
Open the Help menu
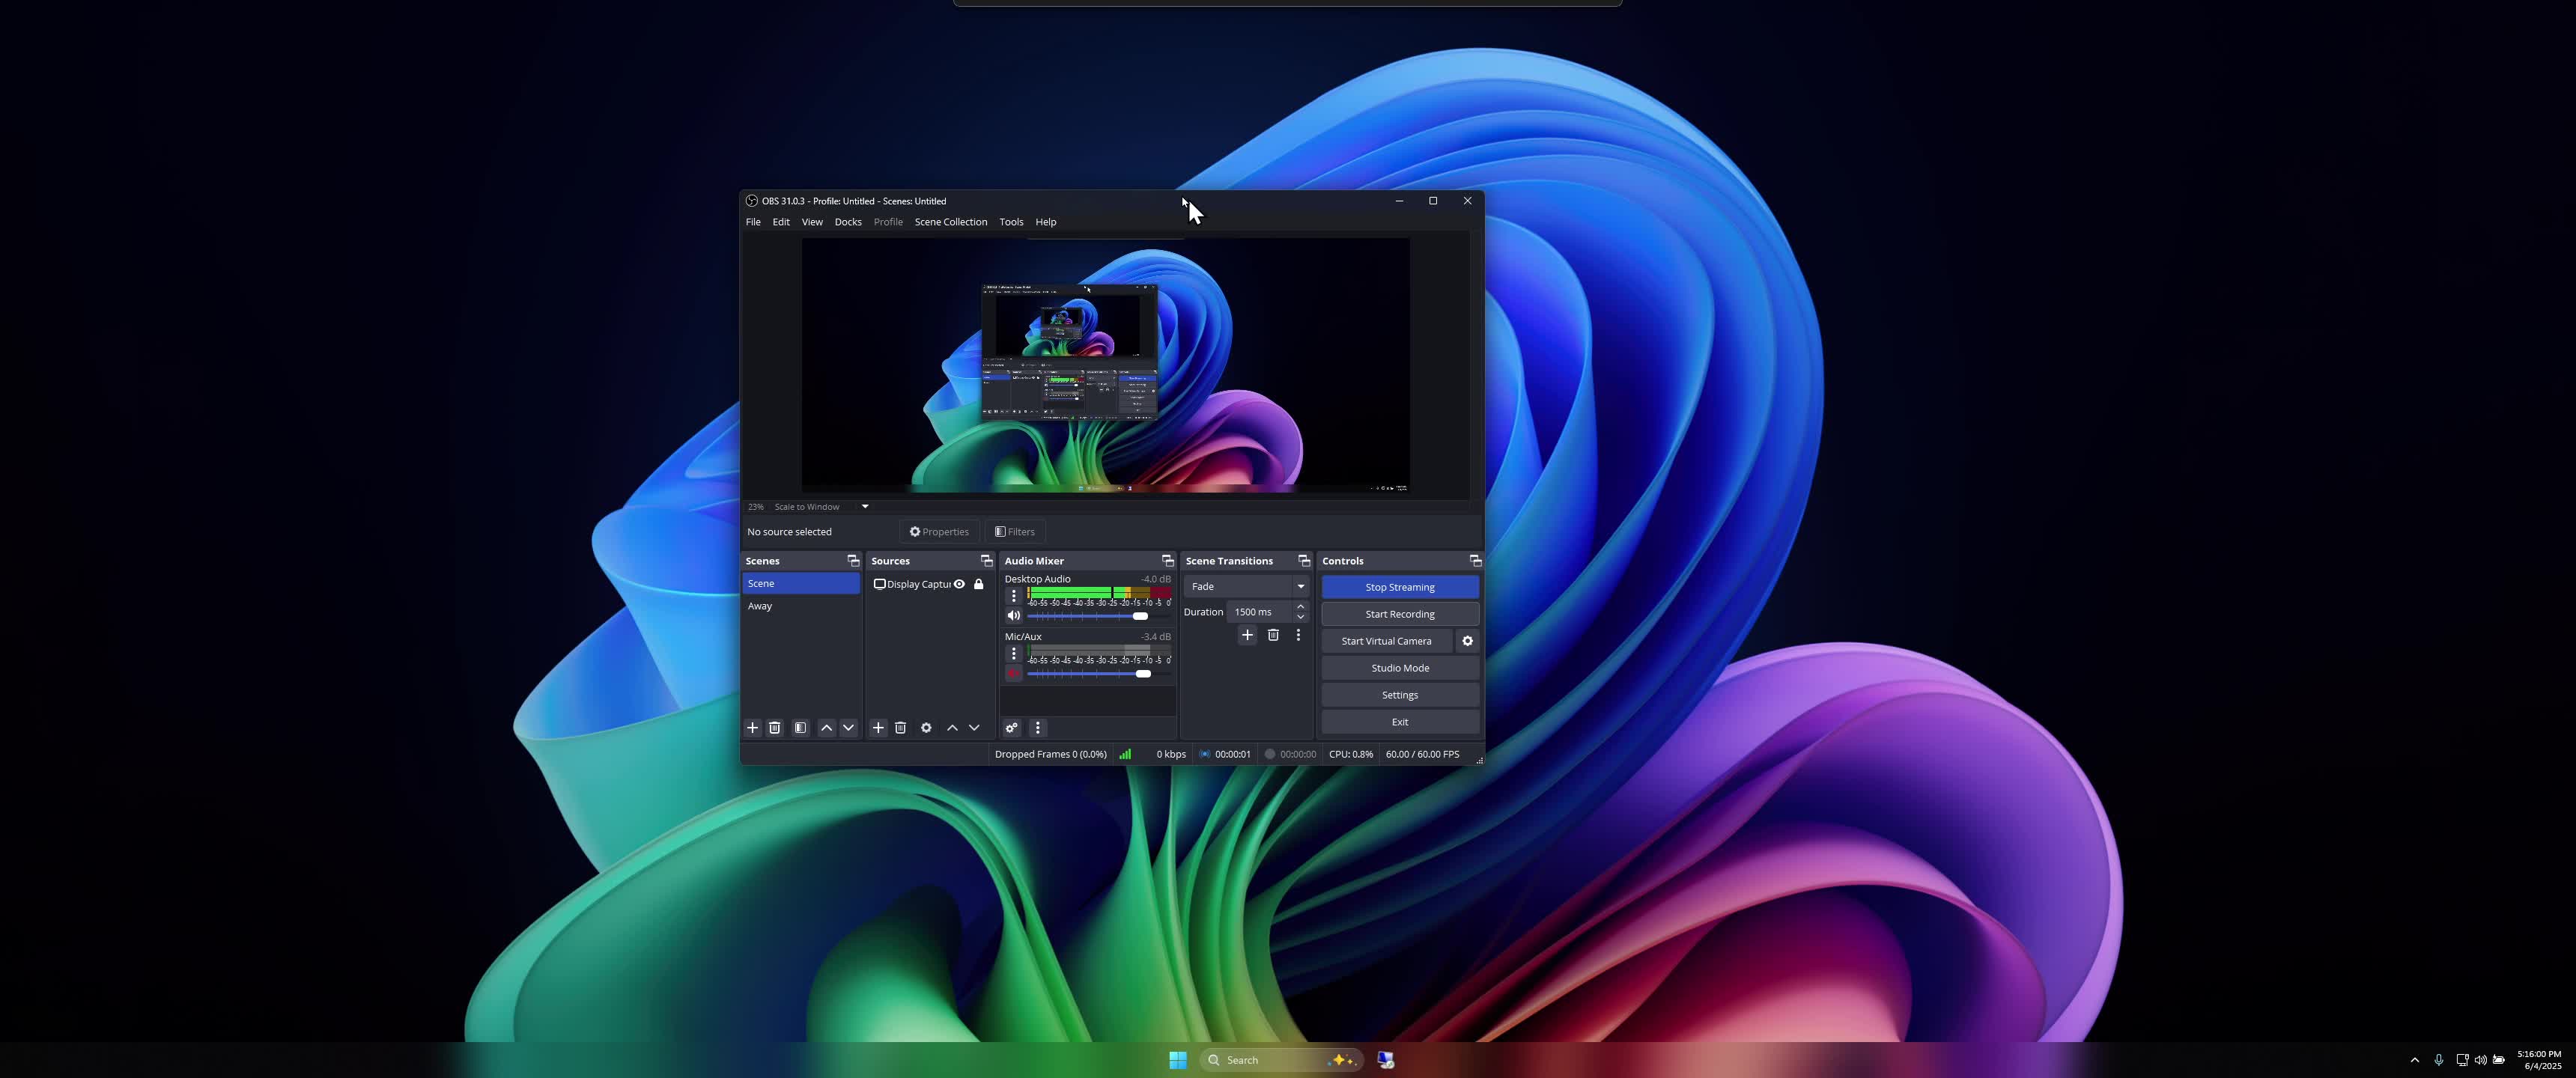point(1046,222)
